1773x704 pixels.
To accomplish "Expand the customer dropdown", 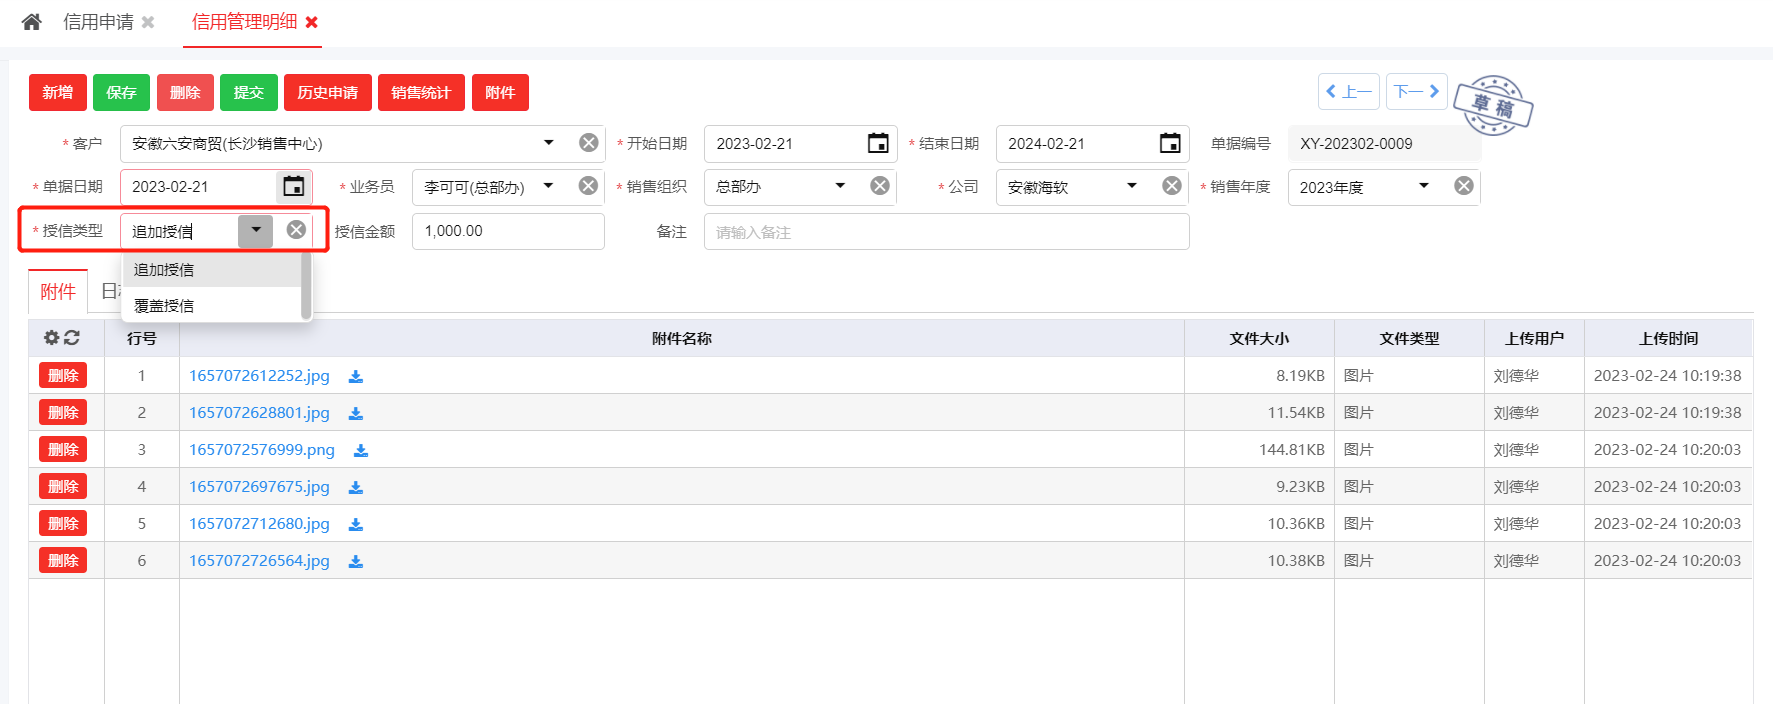I will pos(549,143).
